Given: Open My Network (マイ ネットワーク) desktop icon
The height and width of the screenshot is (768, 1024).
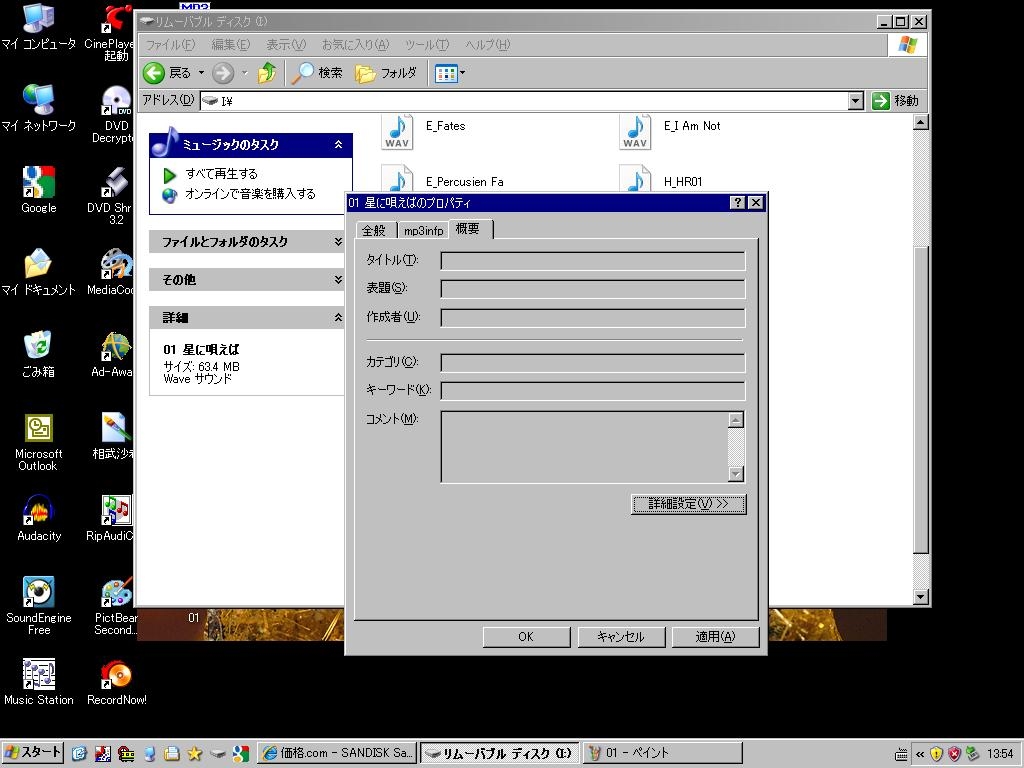Looking at the screenshot, I should tap(39, 108).
